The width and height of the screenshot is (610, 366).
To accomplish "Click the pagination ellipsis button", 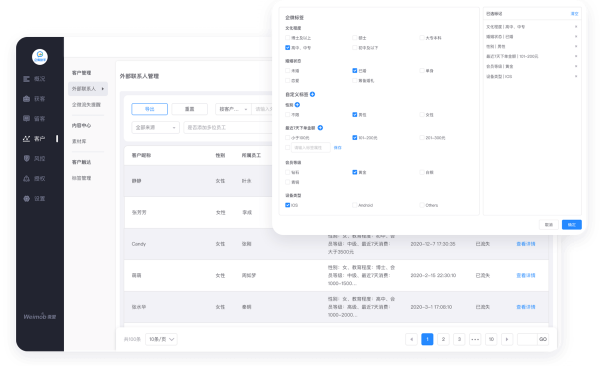I will point(475,339).
